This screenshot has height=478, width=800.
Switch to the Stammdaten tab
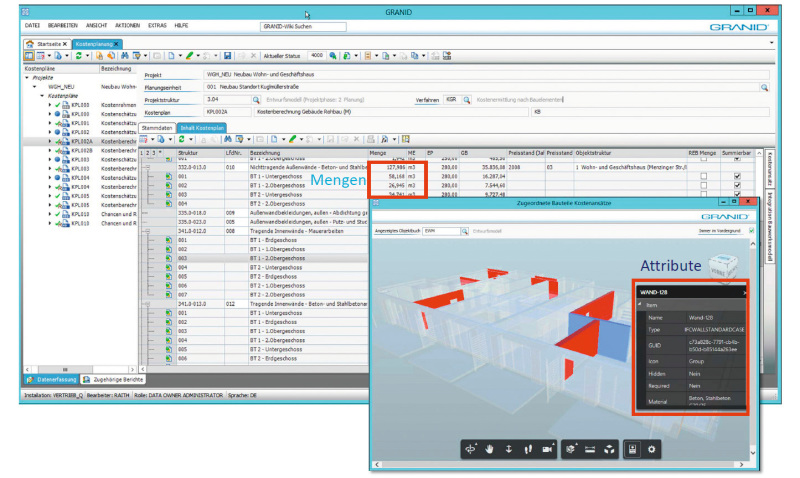(157, 128)
